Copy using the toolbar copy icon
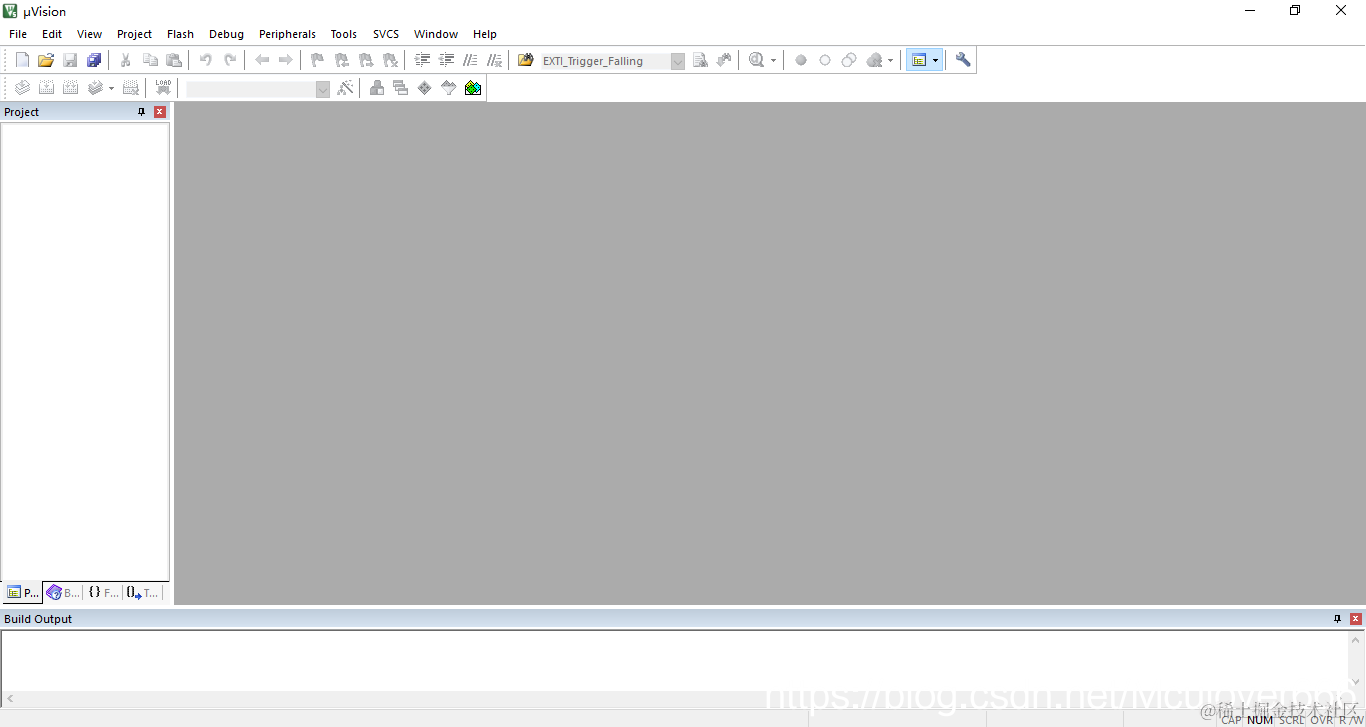 point(150,60)
